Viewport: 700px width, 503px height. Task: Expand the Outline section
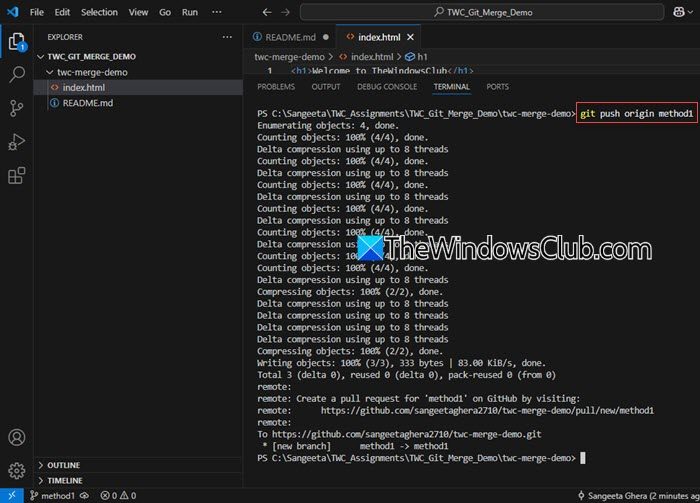click(63, 465)
